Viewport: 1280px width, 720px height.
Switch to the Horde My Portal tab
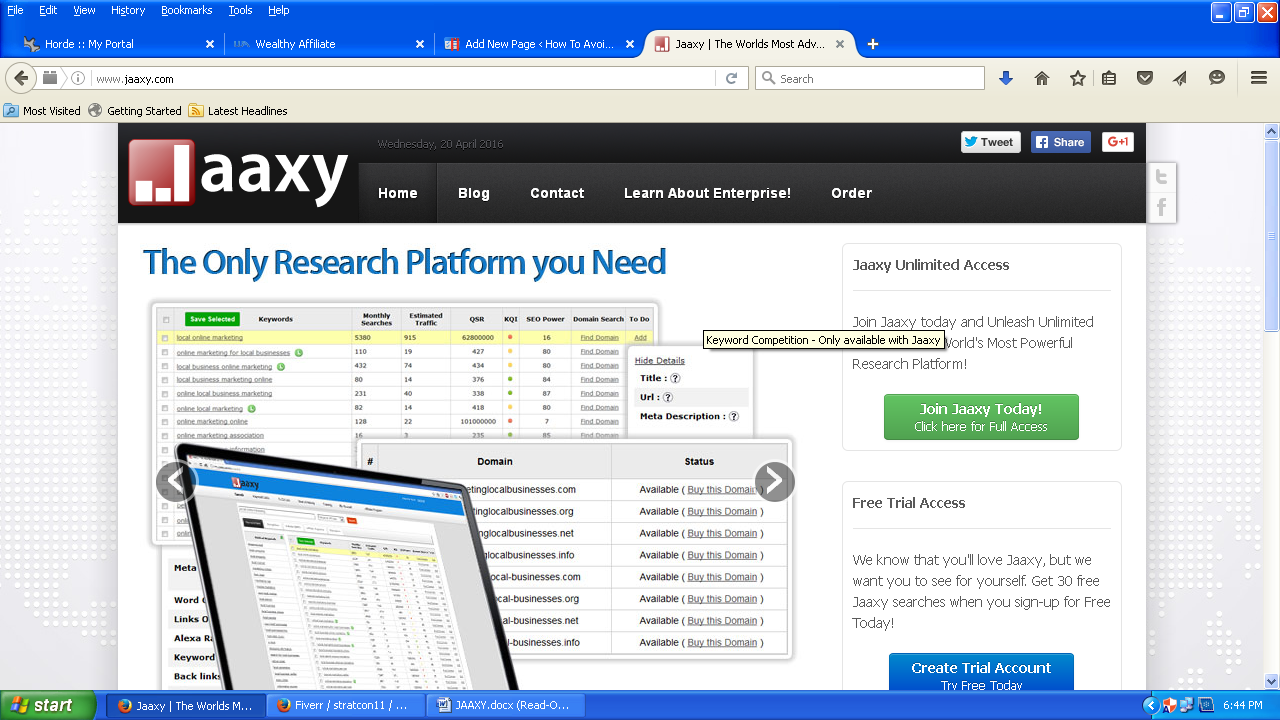[118, 44]
